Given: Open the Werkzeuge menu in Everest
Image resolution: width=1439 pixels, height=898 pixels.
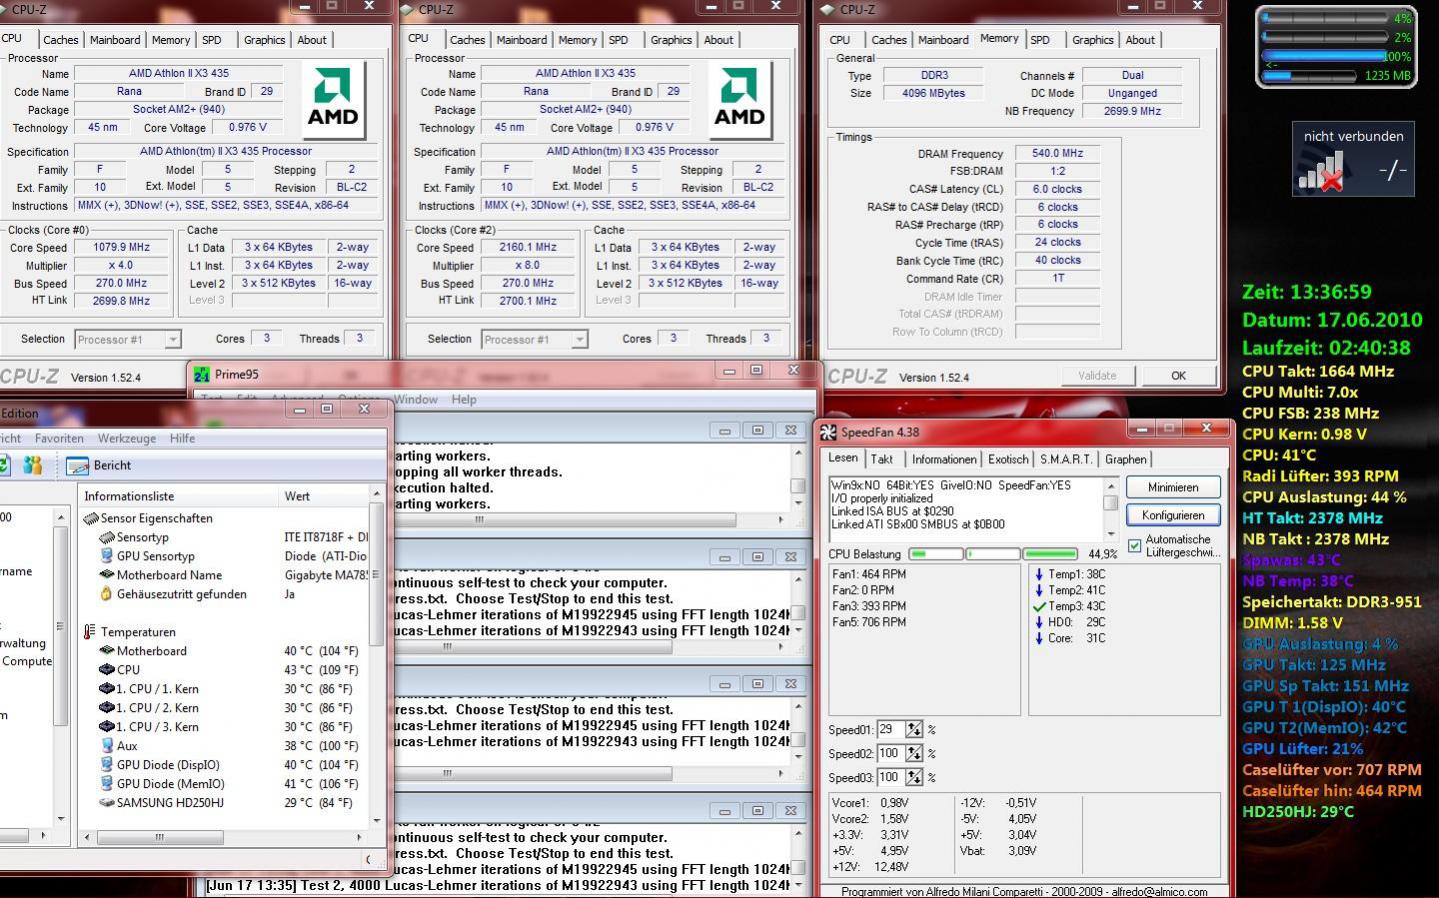Looking at the screenshot, I should pos(126,438).
